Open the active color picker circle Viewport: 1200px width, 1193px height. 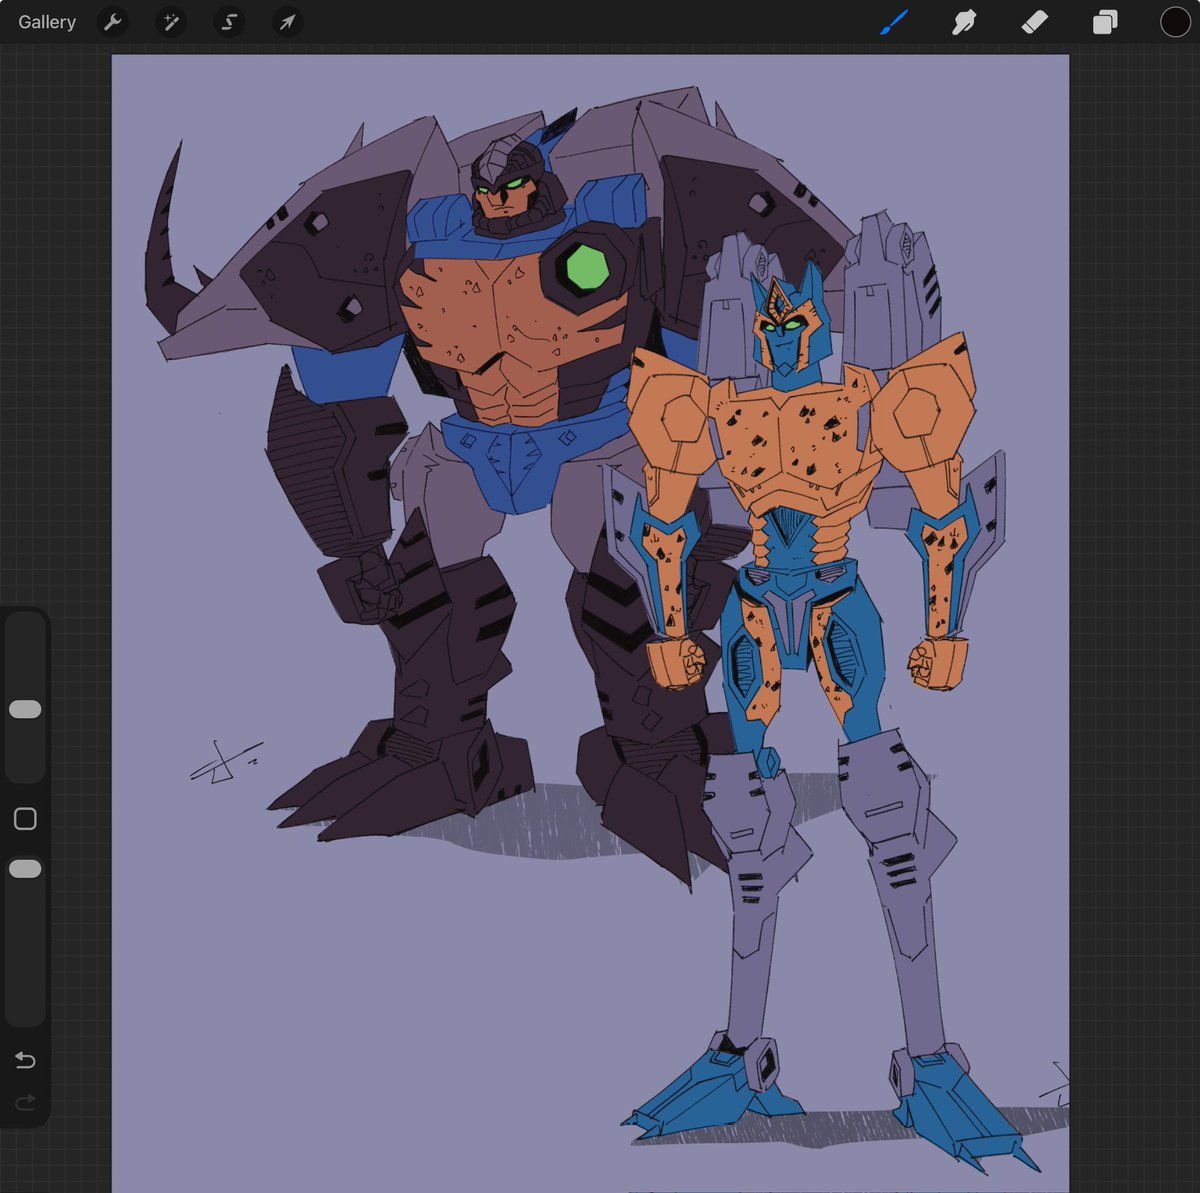[1175, 22]
